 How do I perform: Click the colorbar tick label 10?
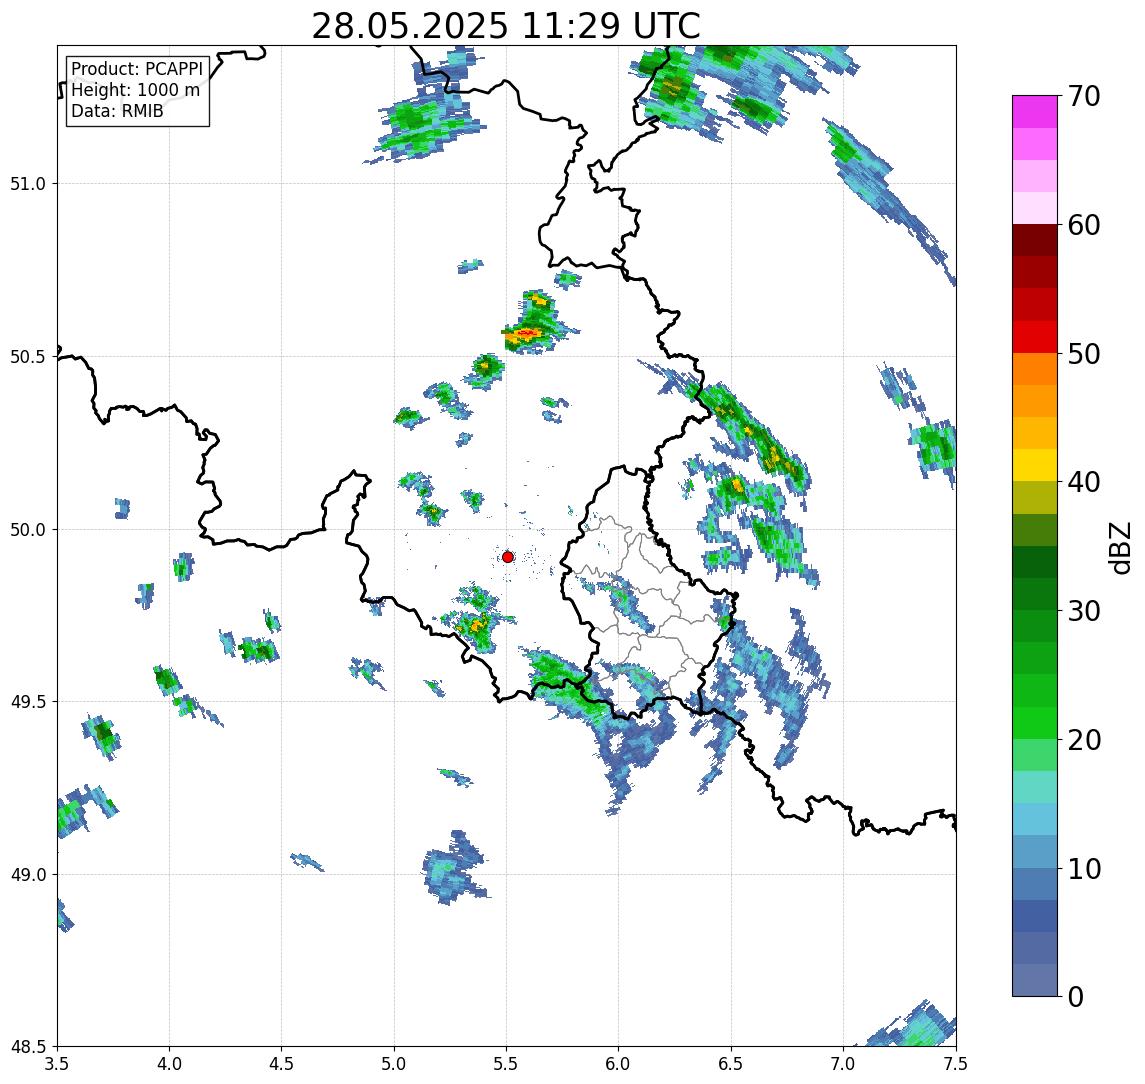(x=1084, y=868)
